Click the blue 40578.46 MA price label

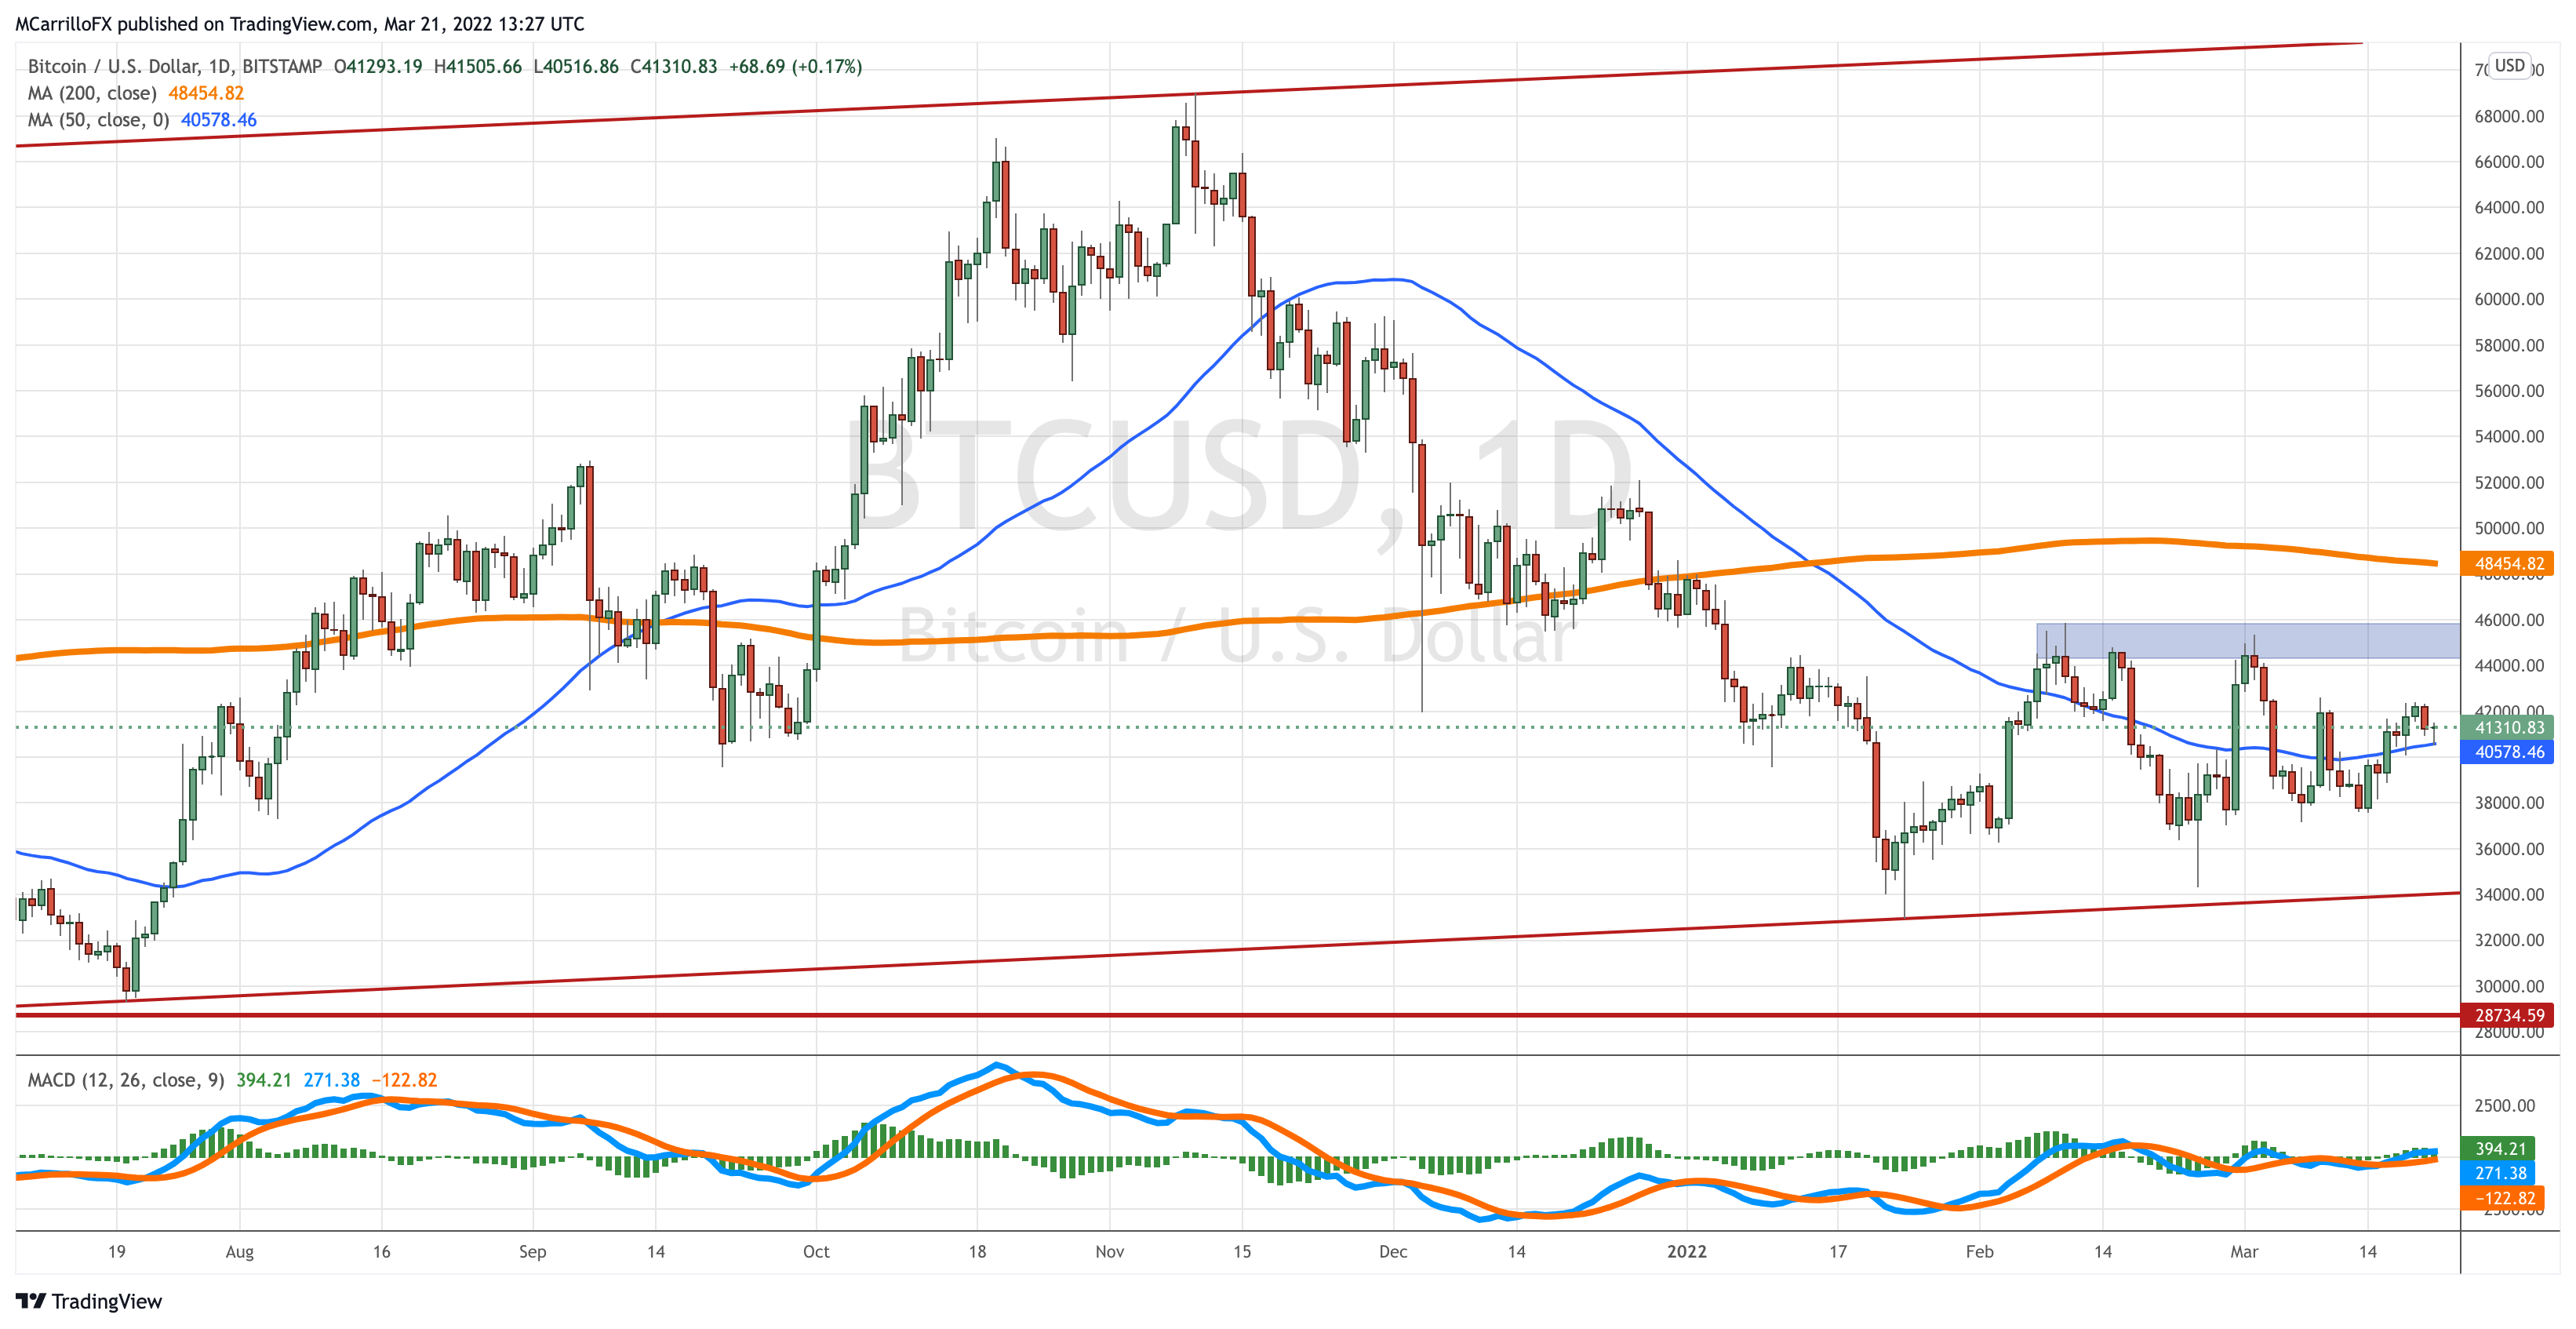[x=2507, y=752]
